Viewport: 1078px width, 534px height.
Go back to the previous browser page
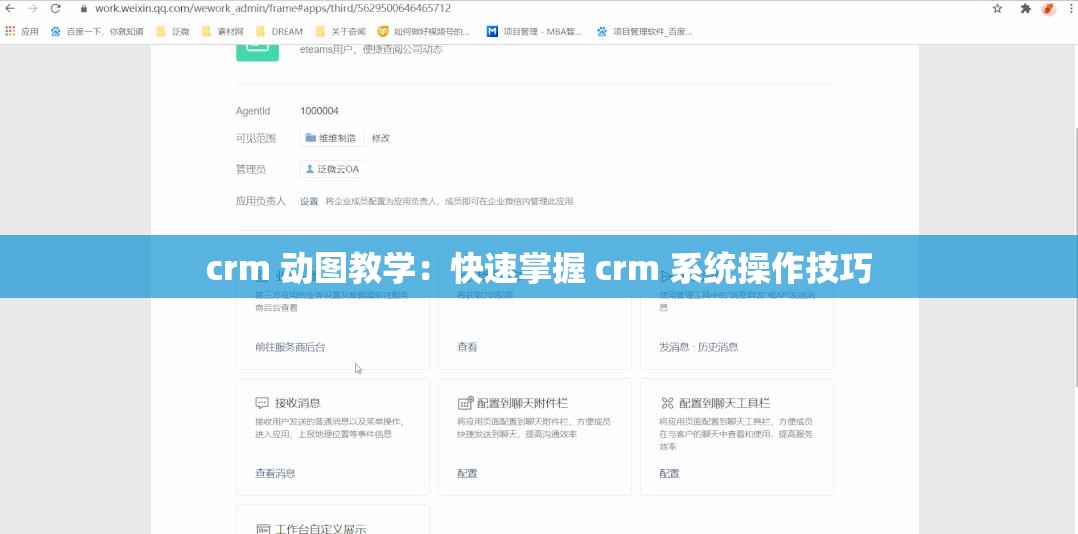pos(10,9)
